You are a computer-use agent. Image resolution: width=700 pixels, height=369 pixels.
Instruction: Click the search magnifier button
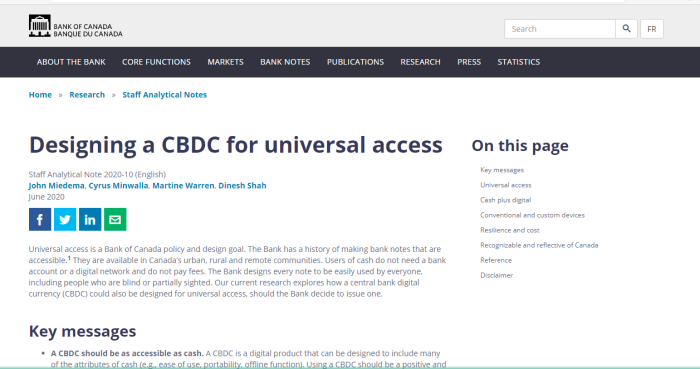[x=626, y=29]
